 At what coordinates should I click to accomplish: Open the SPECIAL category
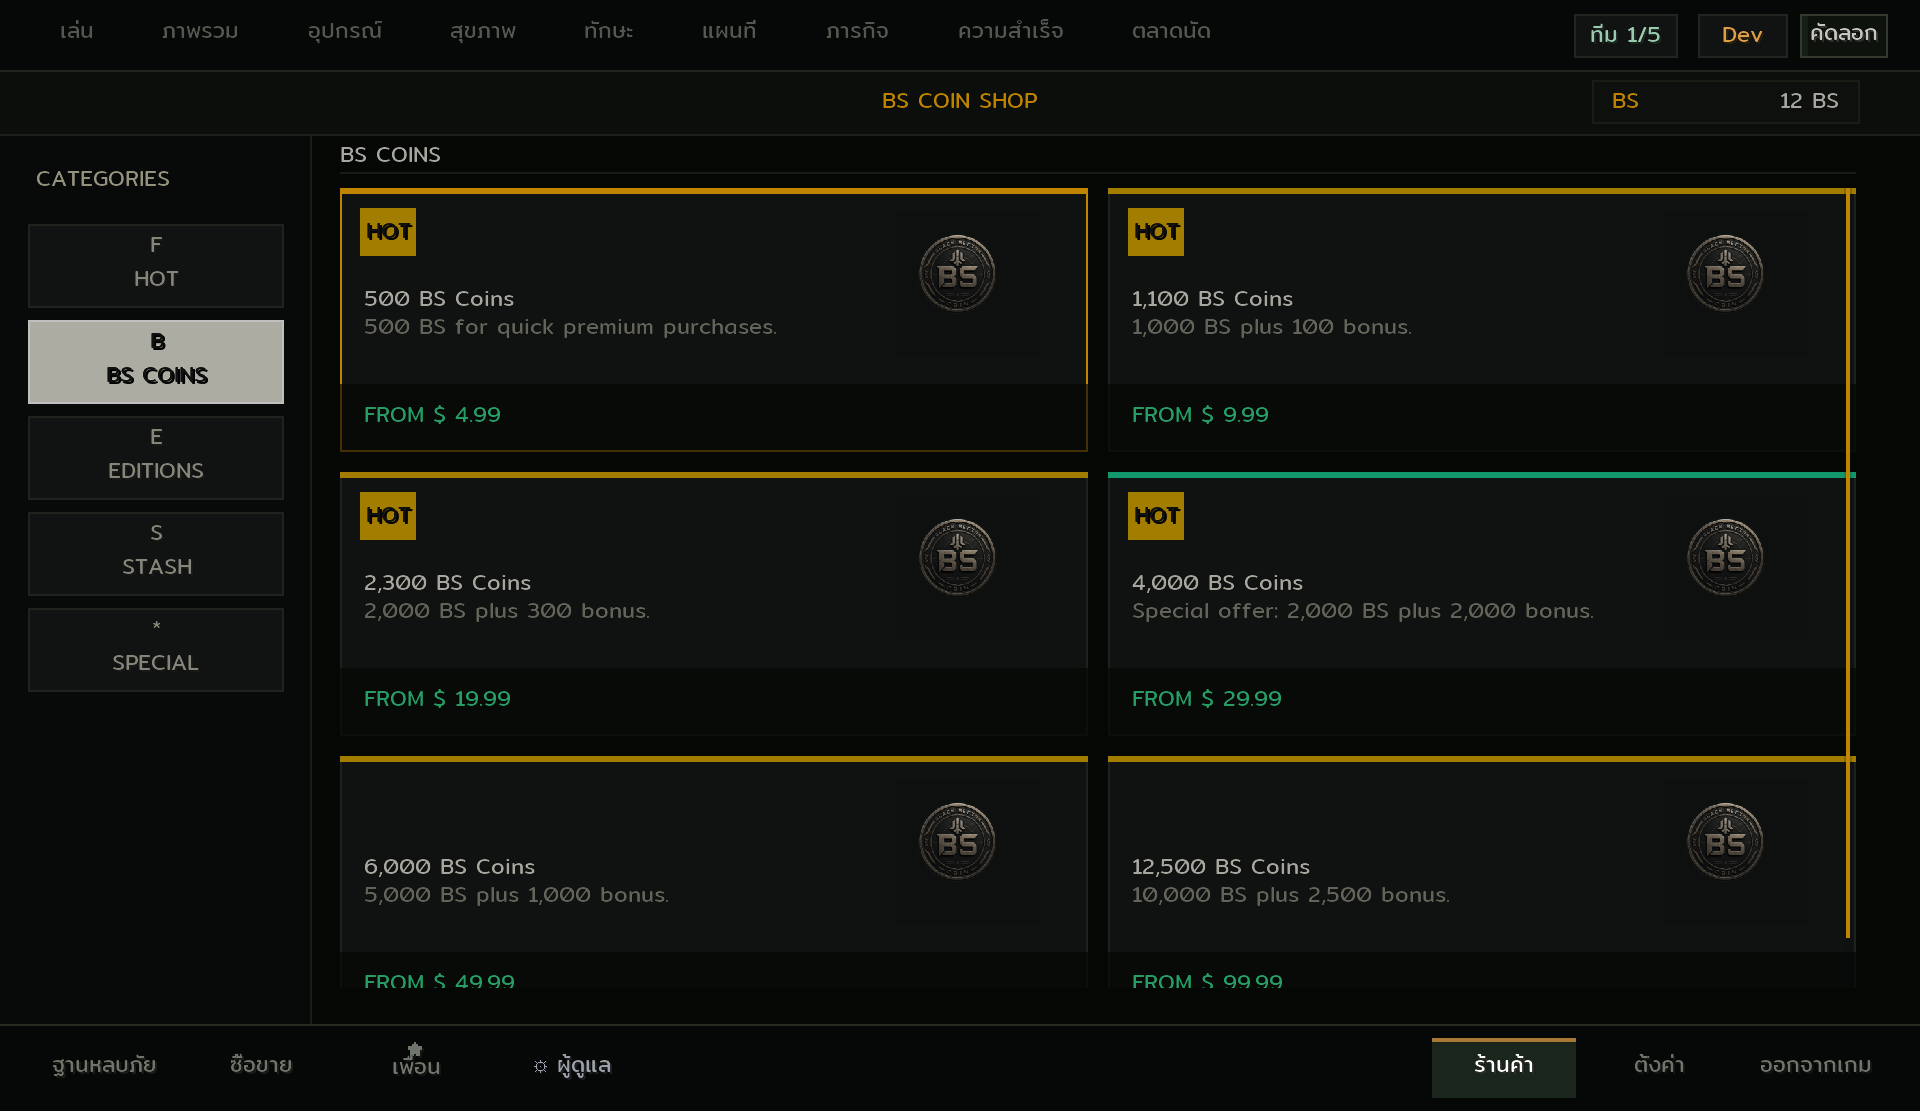click(156, 650)
